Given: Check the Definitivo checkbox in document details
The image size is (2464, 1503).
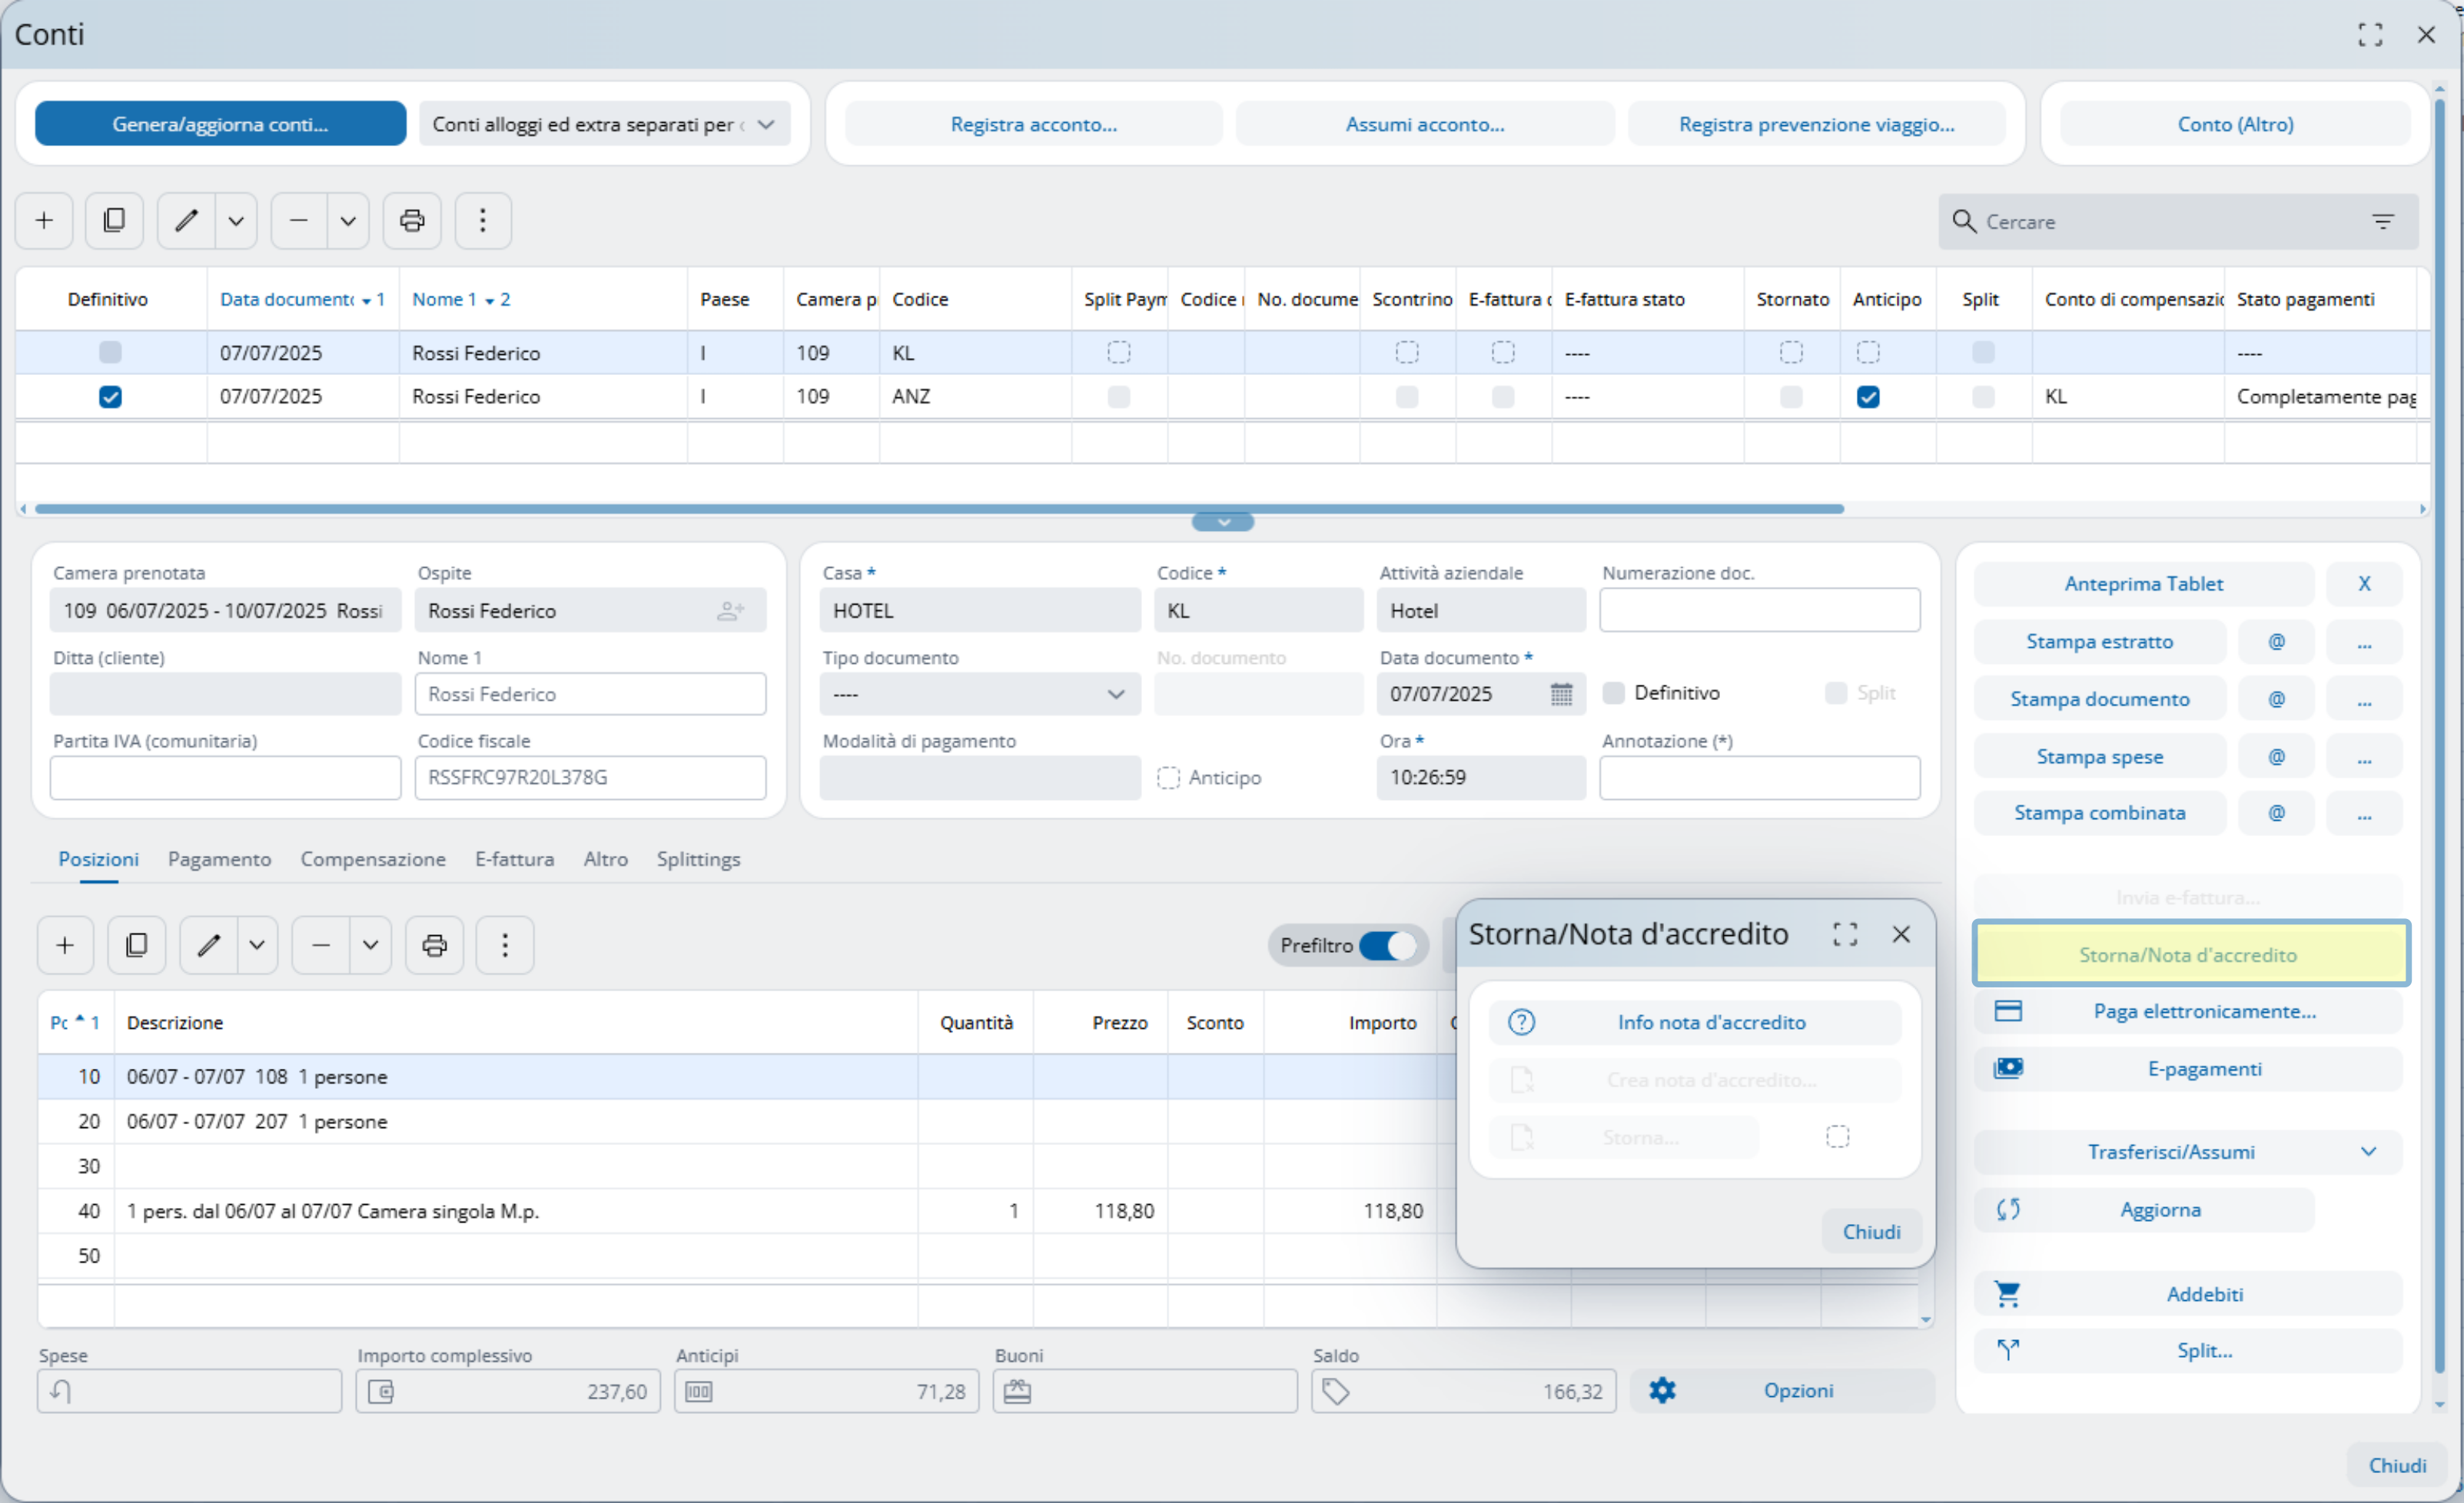Looking at the screenshot, I should pos(1613,693).
